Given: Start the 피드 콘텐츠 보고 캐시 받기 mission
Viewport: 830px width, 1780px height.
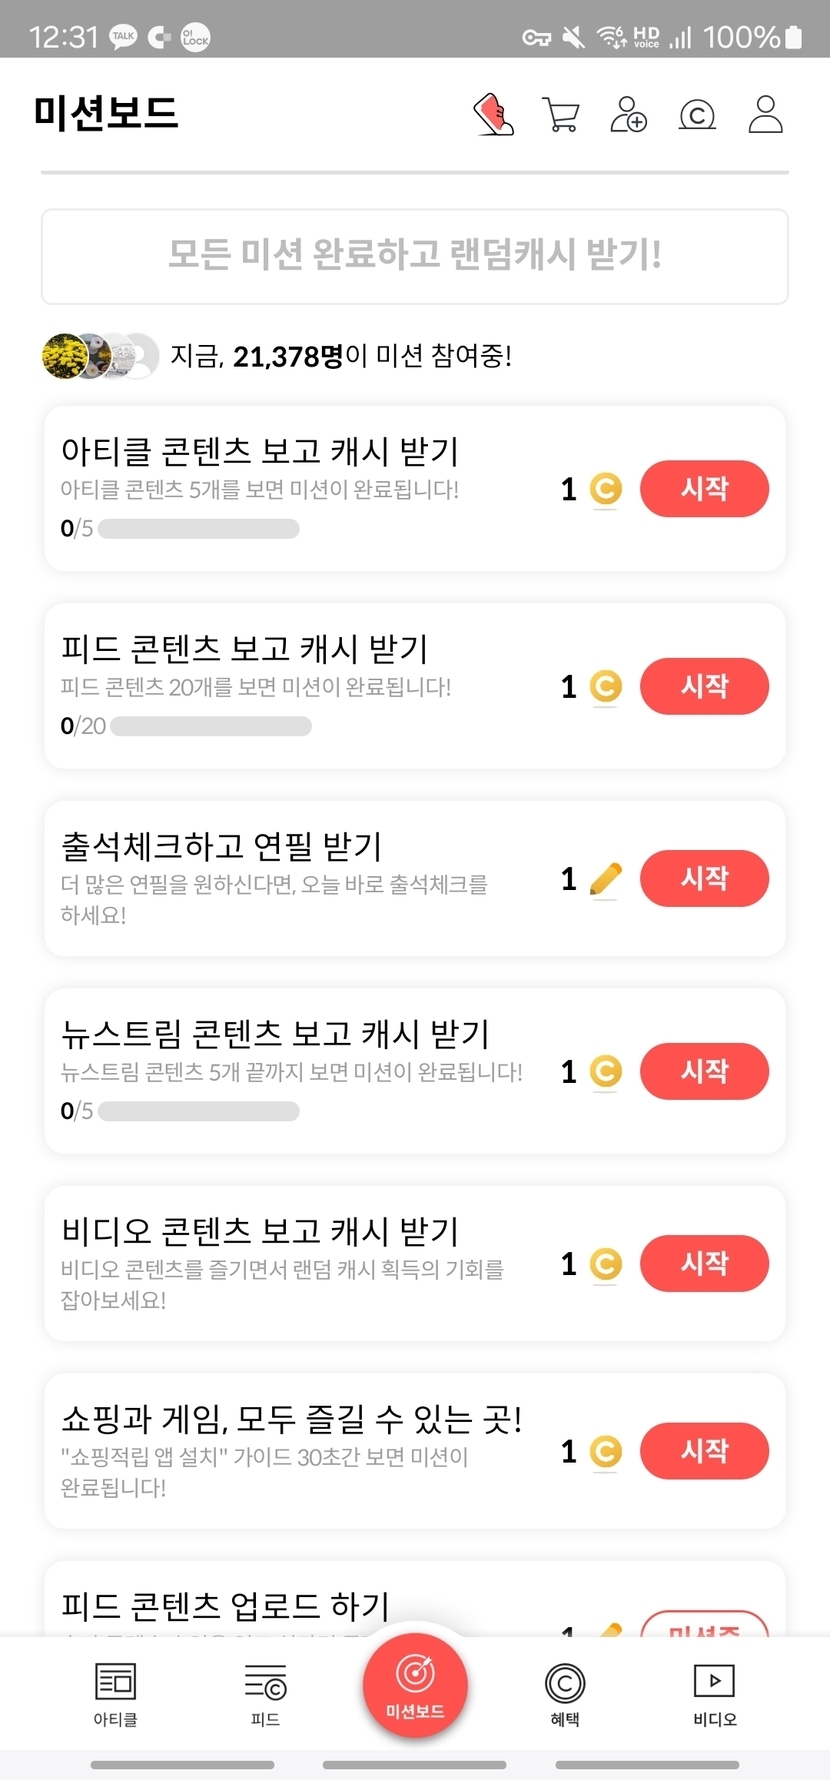Looking at the screenshot, I should pyautogui.click(x=704, y=686).
